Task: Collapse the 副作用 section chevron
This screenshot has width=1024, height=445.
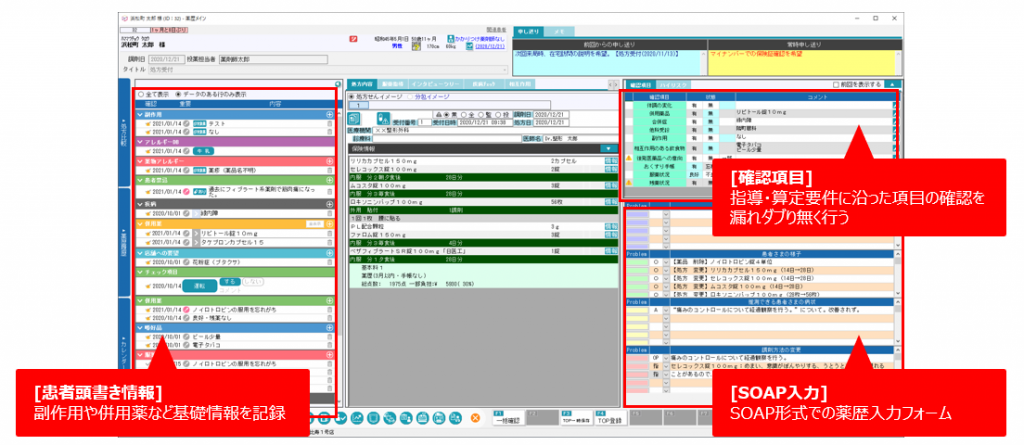Action: pos(140,114)
